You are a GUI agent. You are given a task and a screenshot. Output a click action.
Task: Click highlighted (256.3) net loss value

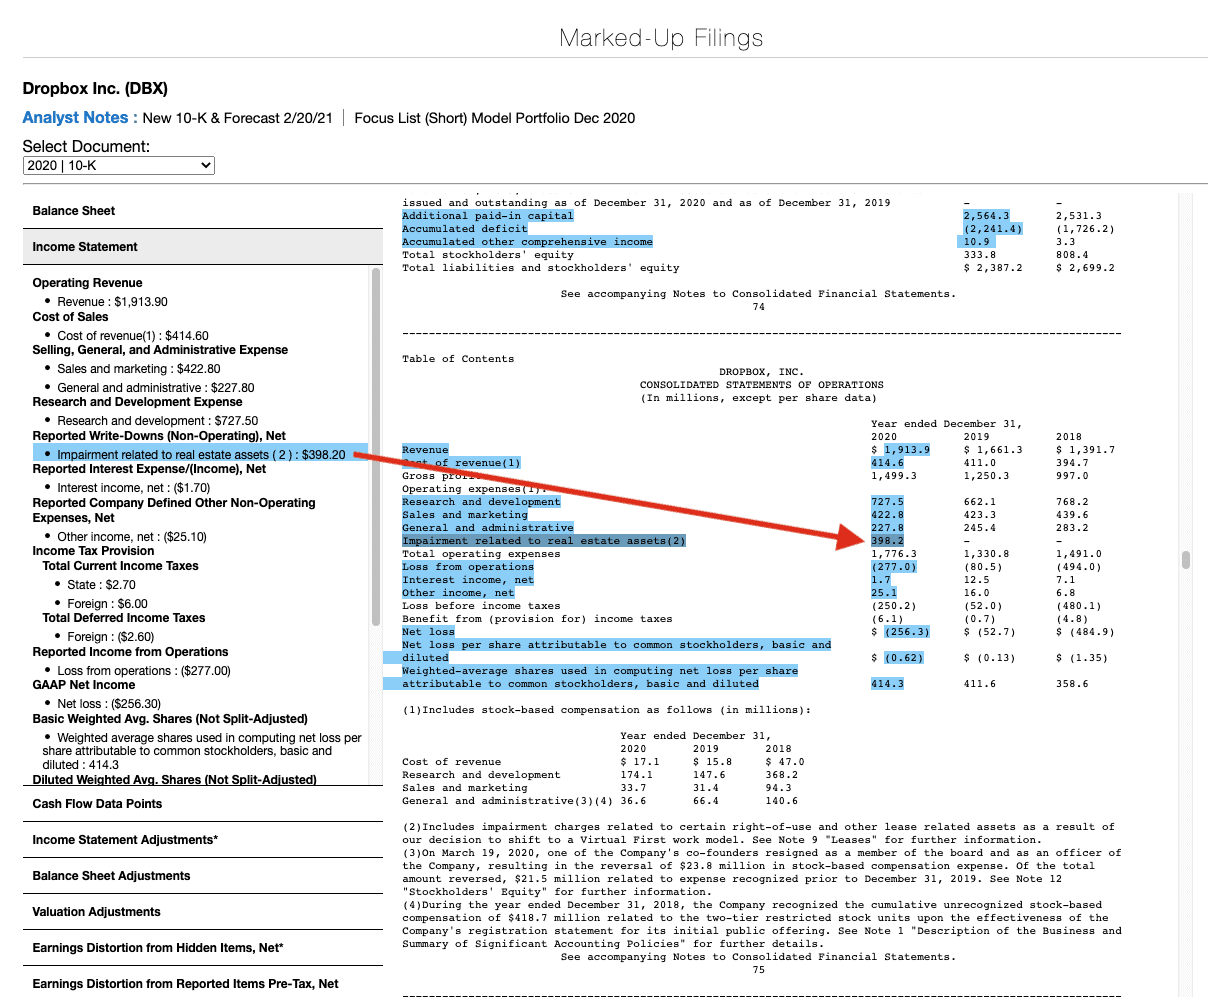click(907, 632)
